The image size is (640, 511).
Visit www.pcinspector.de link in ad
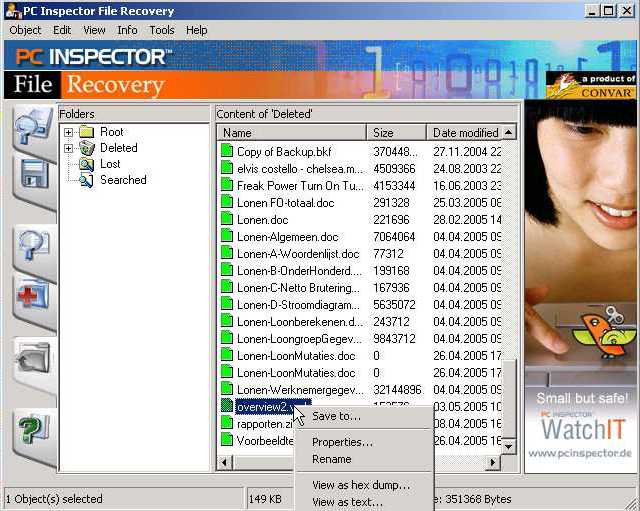[580, 453]
